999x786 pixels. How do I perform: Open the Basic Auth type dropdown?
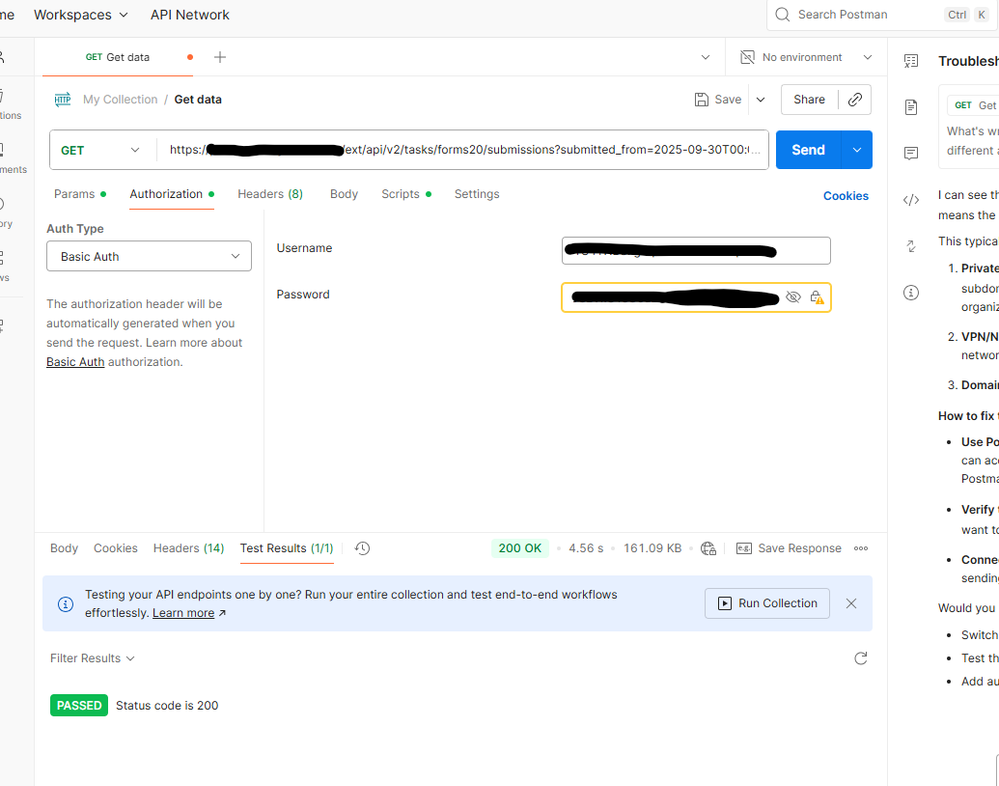point(149,256)
